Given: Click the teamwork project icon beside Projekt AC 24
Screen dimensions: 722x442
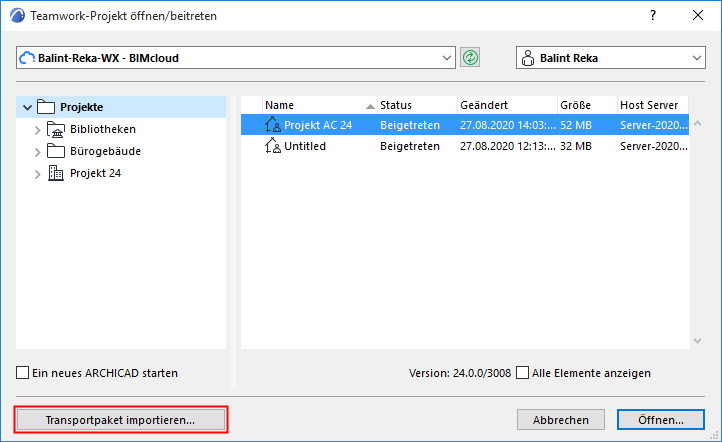Looking at the screenshot, I should [273, 125].
